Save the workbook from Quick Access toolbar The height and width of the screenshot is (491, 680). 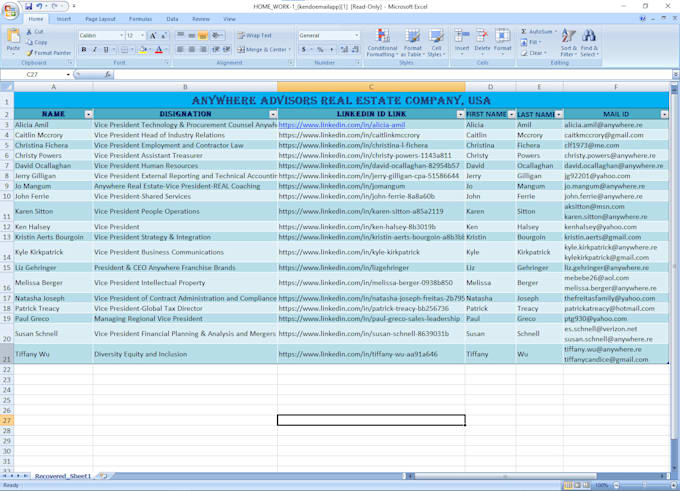pos(29,7)
